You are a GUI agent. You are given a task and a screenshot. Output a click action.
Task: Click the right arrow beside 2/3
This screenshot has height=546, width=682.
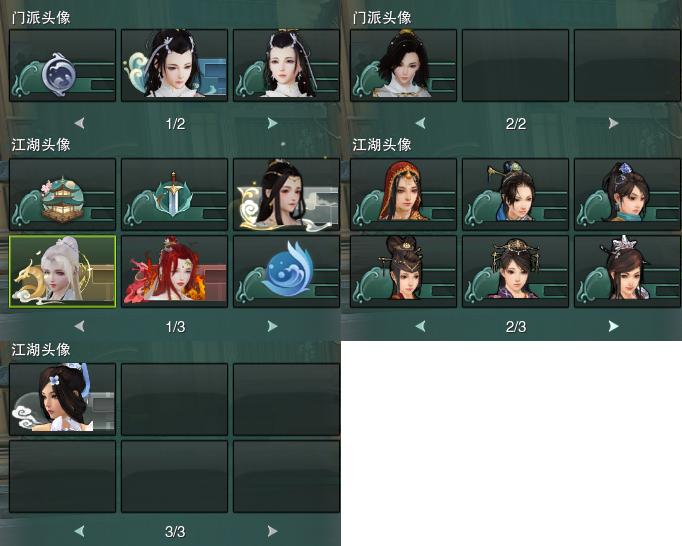tap(613, 326)
